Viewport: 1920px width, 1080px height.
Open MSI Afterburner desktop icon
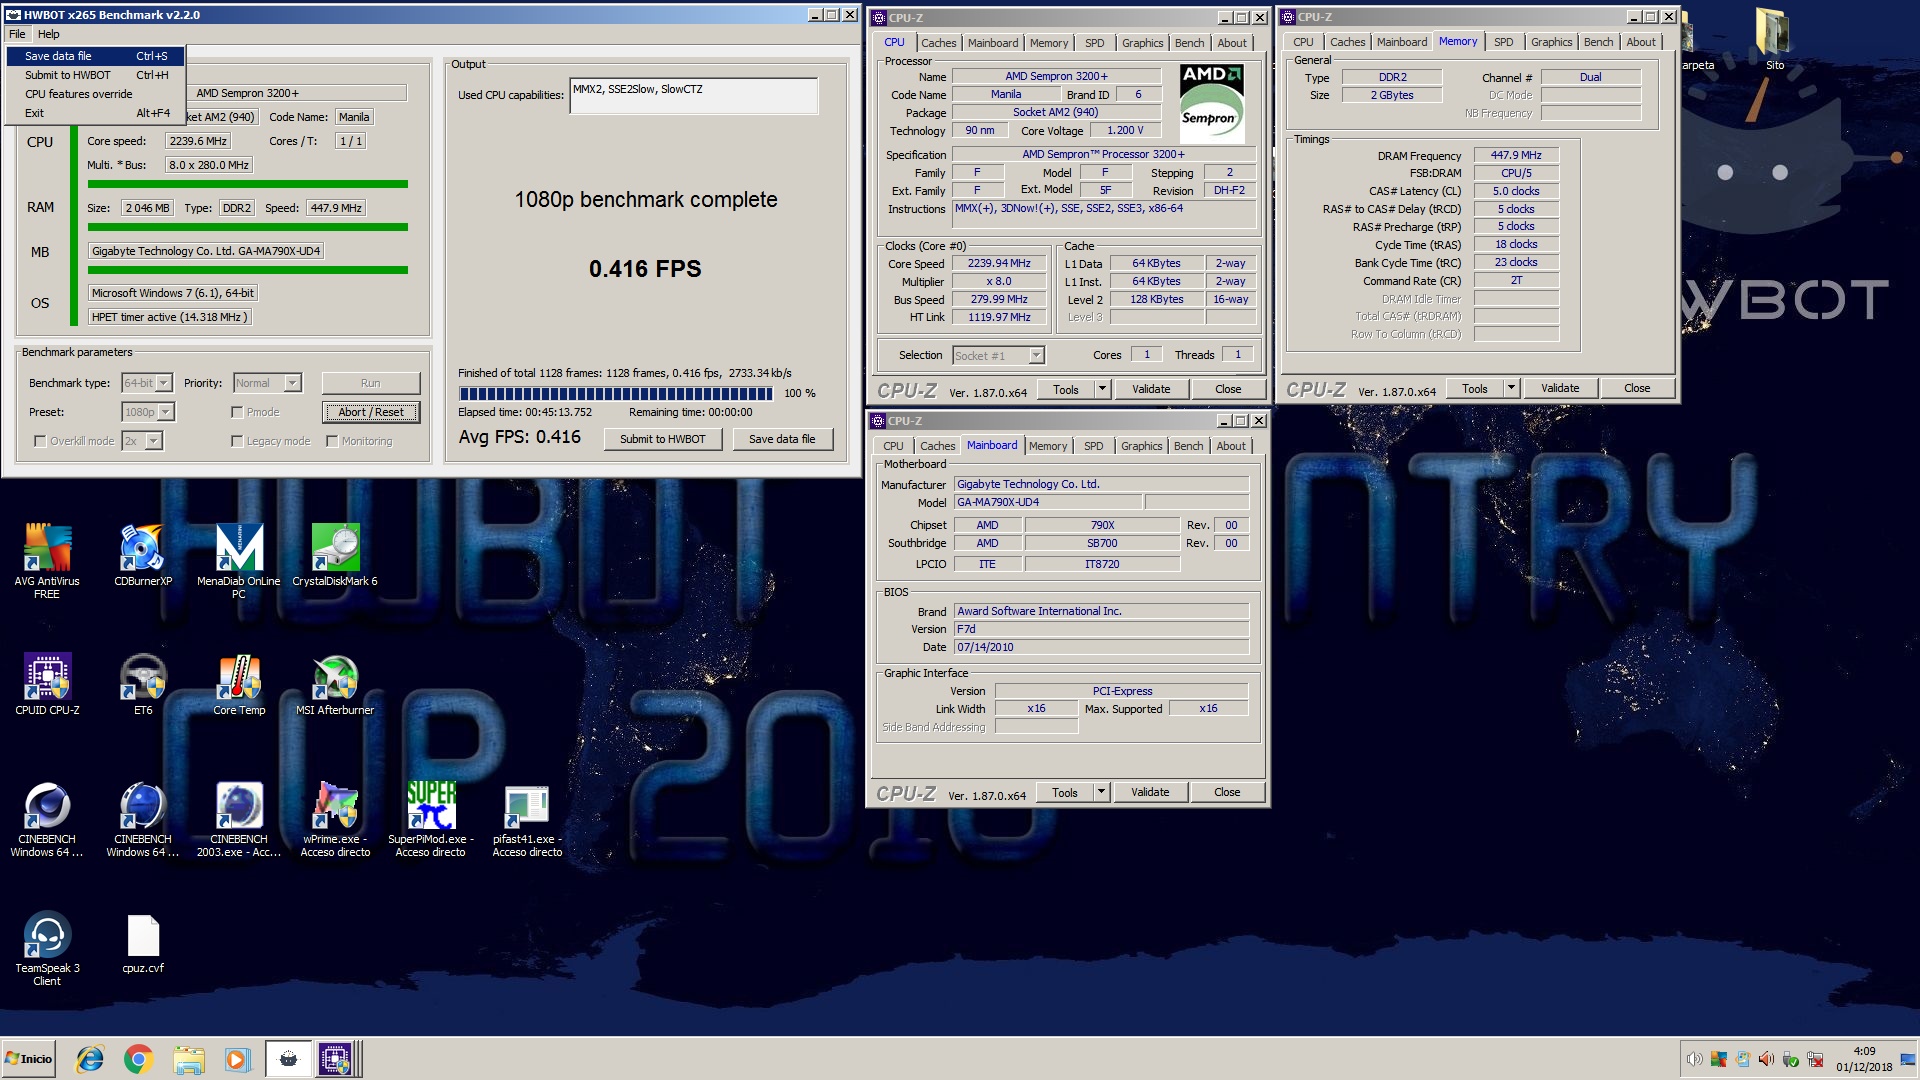335,684
